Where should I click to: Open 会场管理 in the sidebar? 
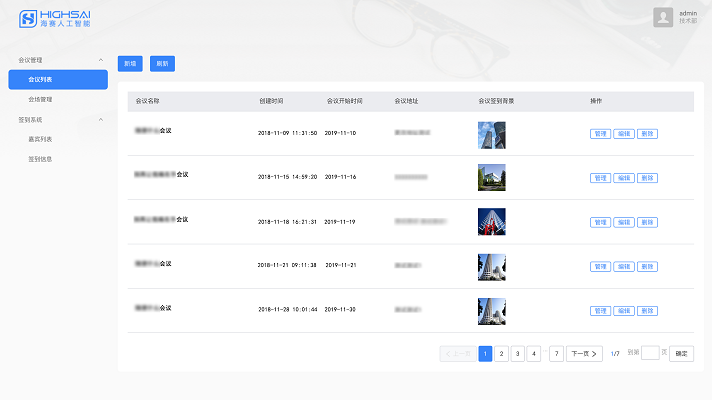tap(40, 99)
